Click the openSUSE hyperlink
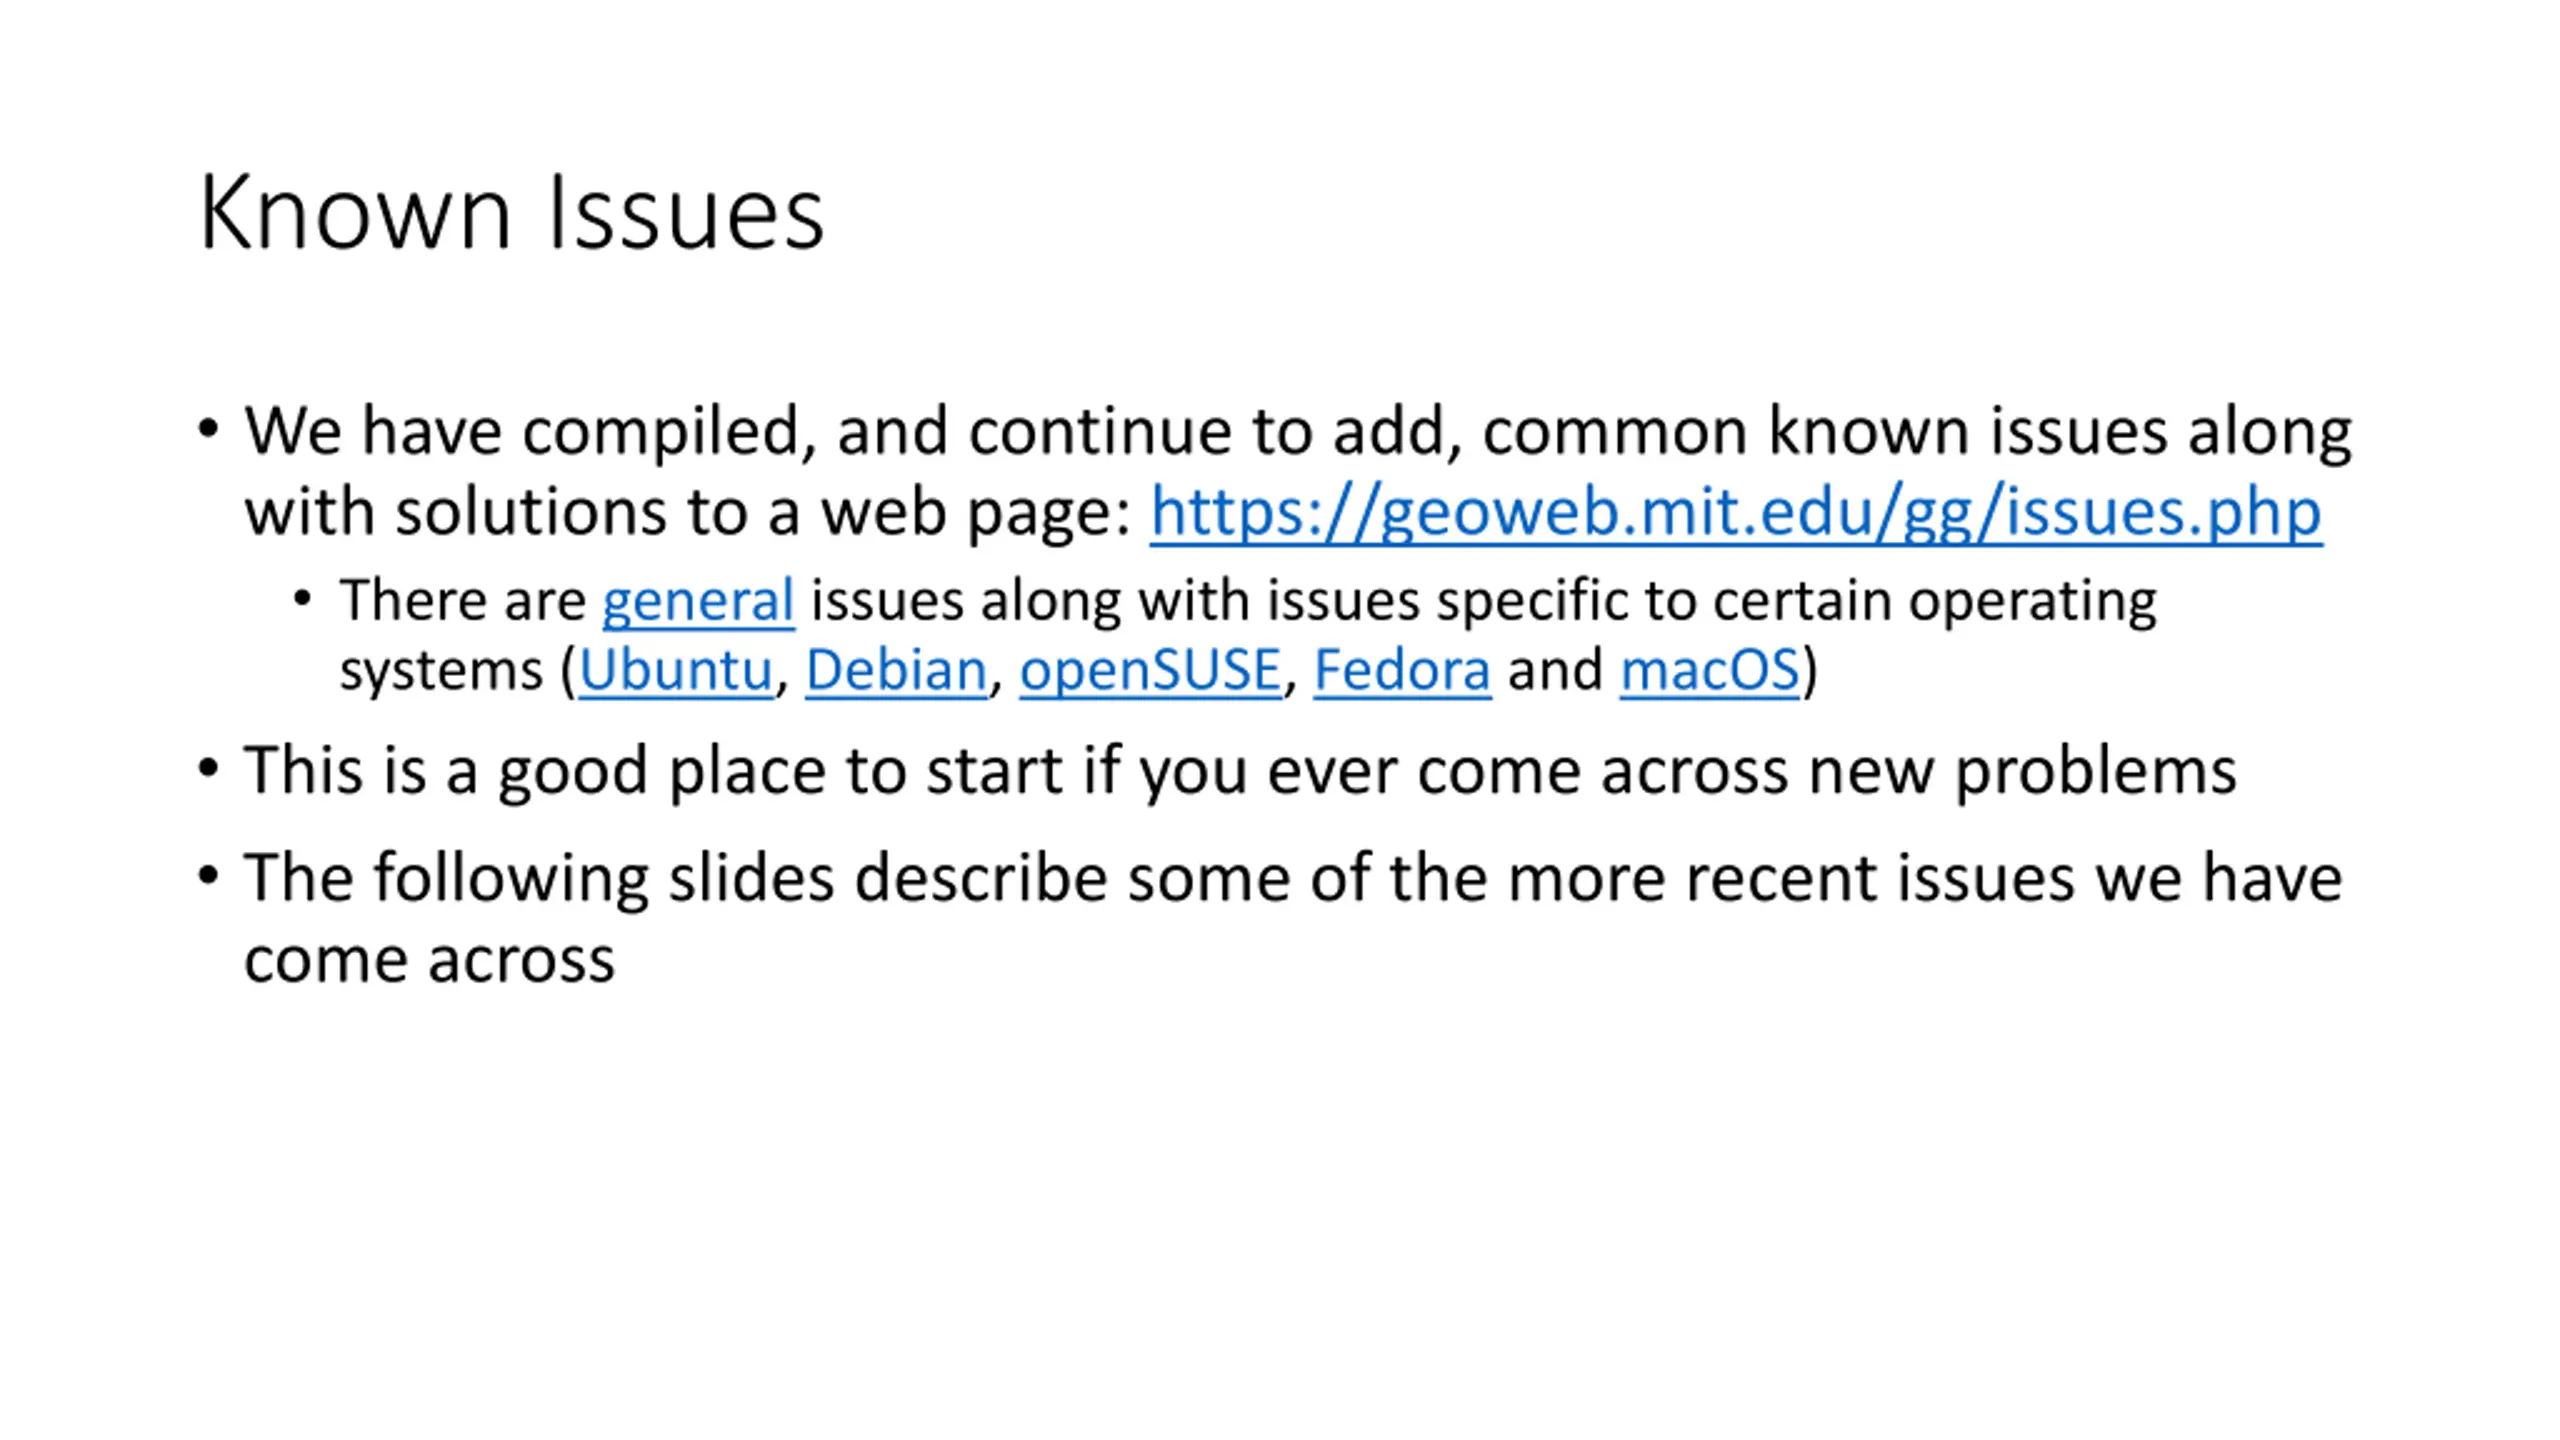 pos(1150,670)
